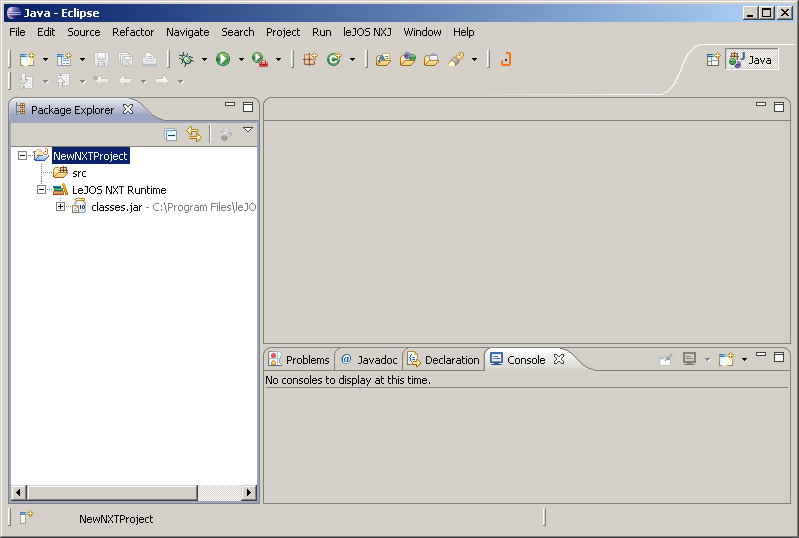
Task: Select the Java perspective button
Action: click(751, 60)
